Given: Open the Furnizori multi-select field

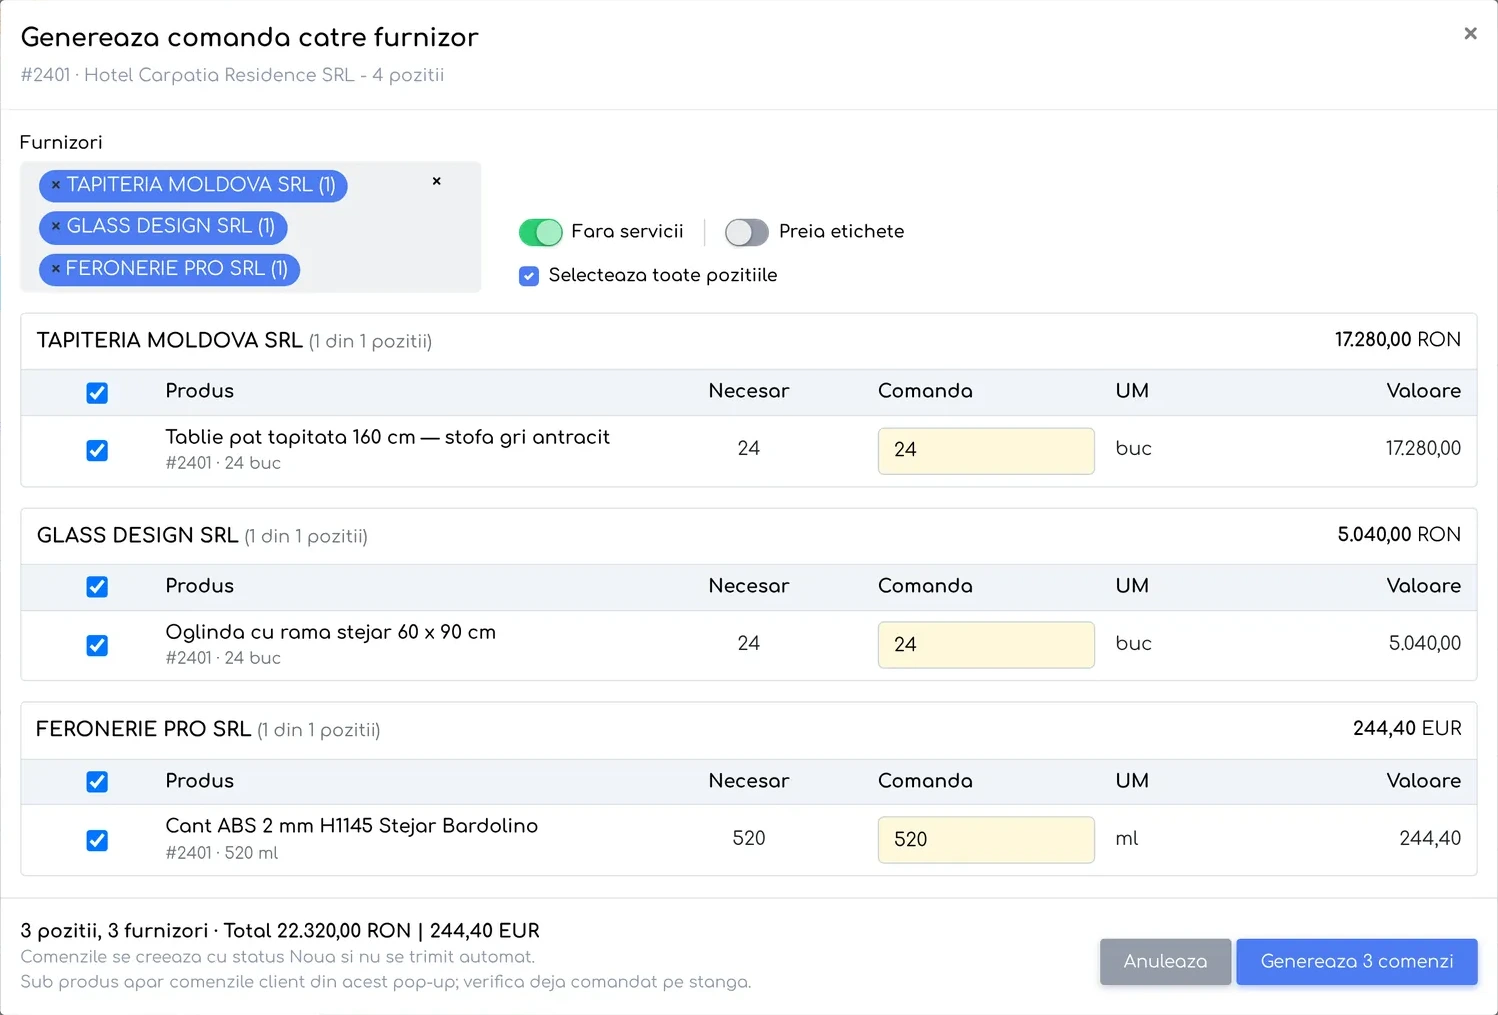Looking at the screenshot, I should point(250,227).
